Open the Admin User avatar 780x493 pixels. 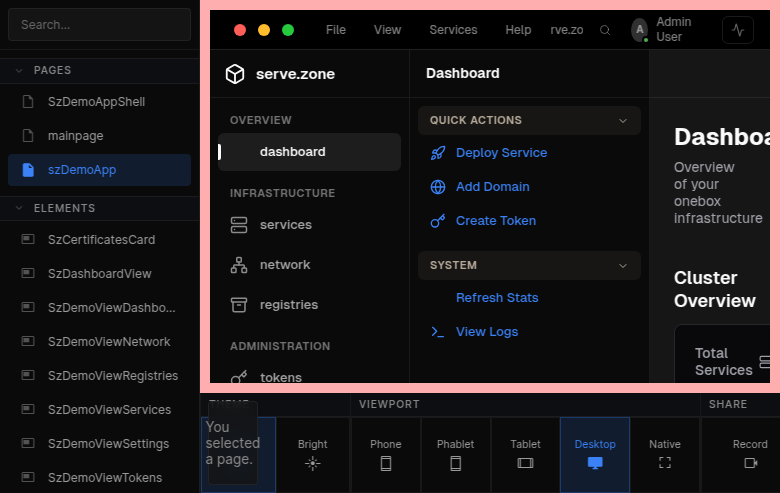pyautogui.click(x=639, y=30)
